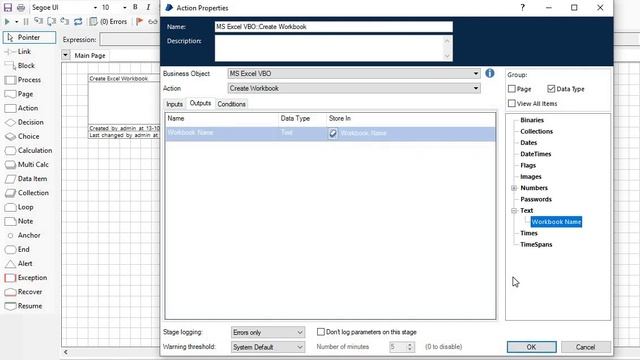Select the Loop stage tool

[19, 207]
